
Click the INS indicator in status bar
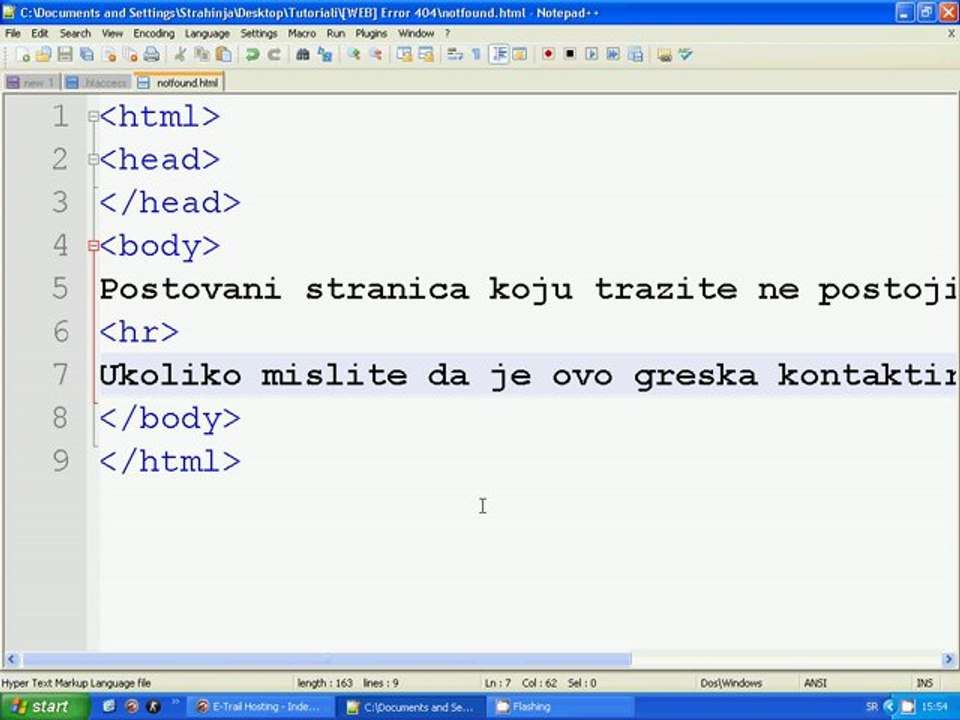pos(924,683)
